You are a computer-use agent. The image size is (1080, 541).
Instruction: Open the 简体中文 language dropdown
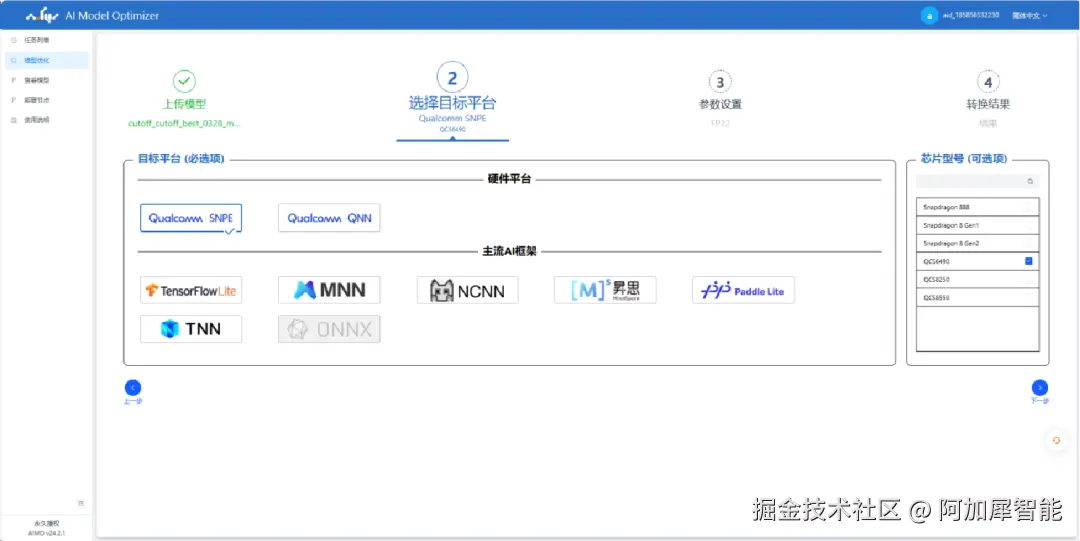pyautogui.click(x=1030, y=15)
